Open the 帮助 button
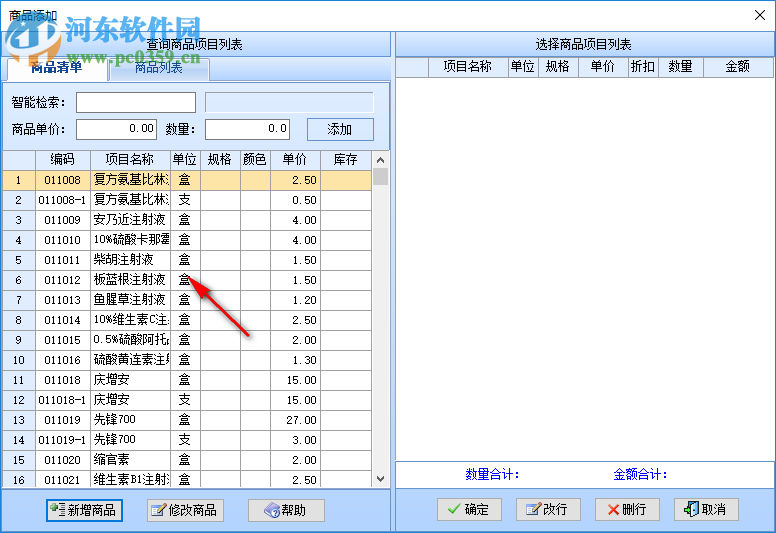 click(x=286, y=510)
